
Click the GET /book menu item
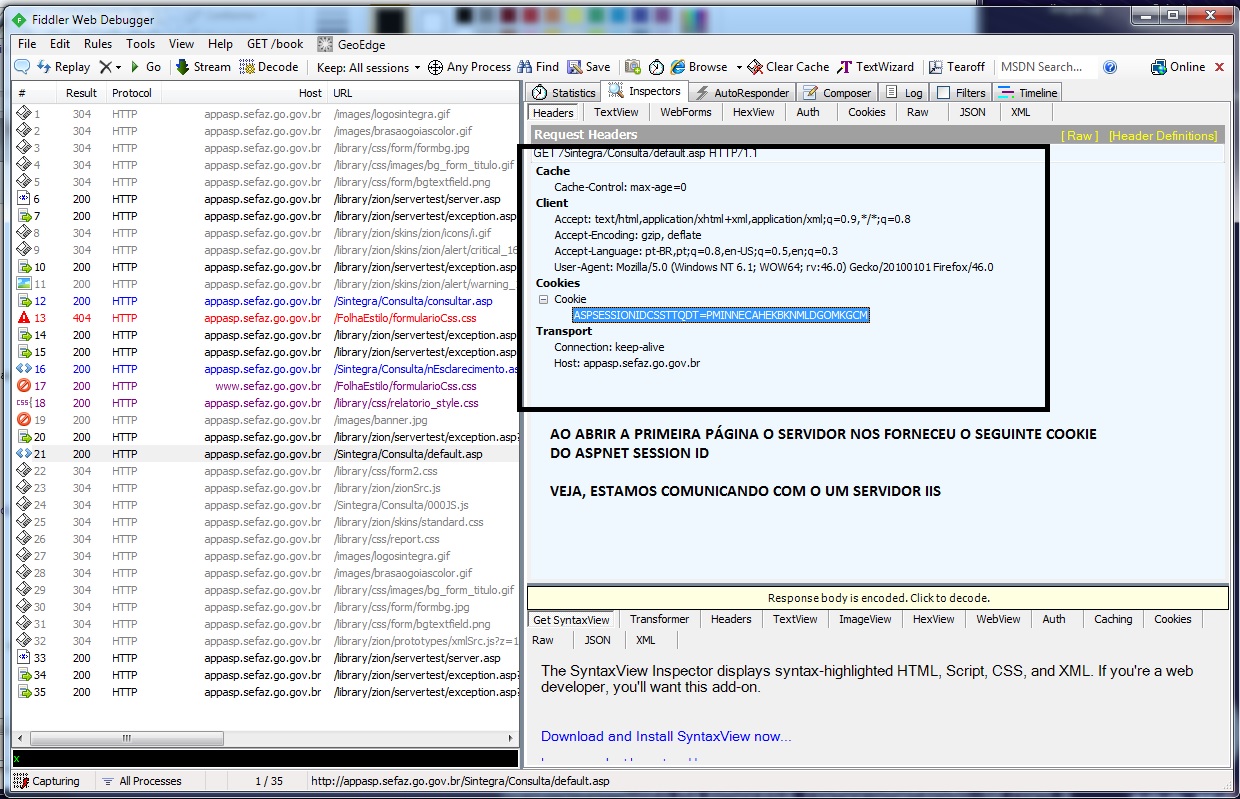275,44
